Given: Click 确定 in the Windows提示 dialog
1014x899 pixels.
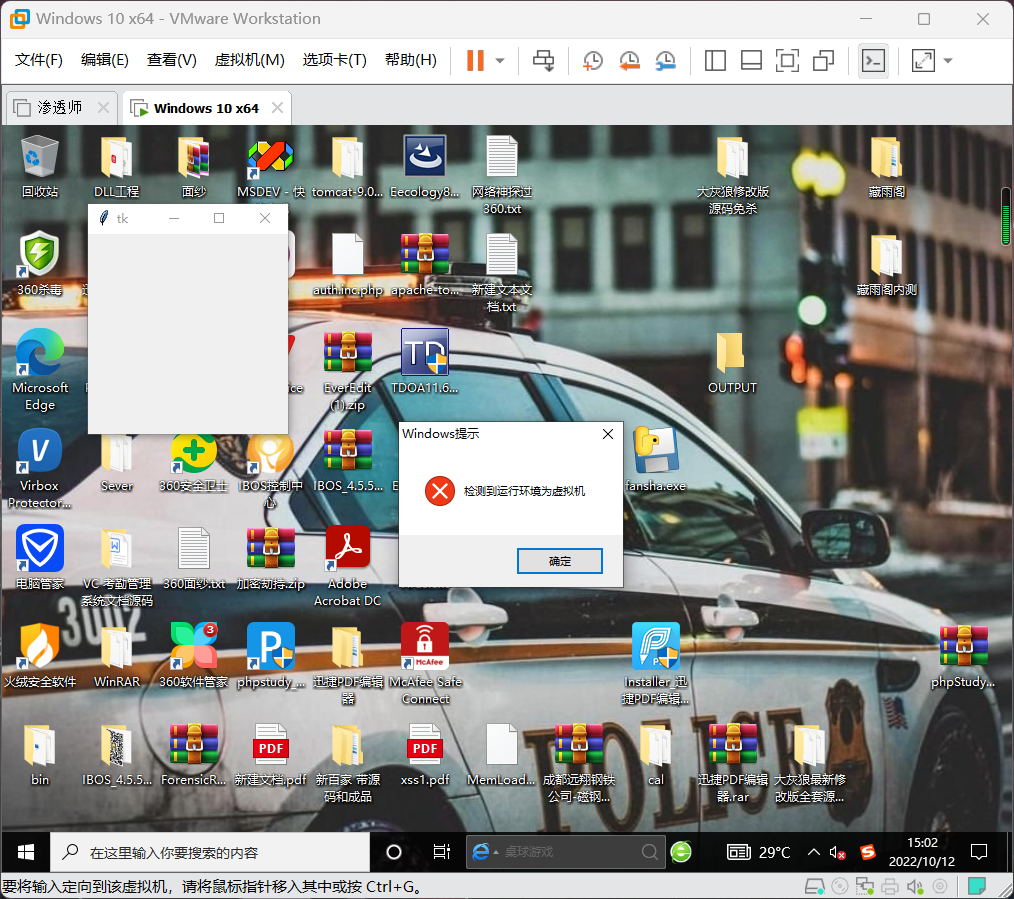Looking at the screenshot, I should tap(559, 561).
